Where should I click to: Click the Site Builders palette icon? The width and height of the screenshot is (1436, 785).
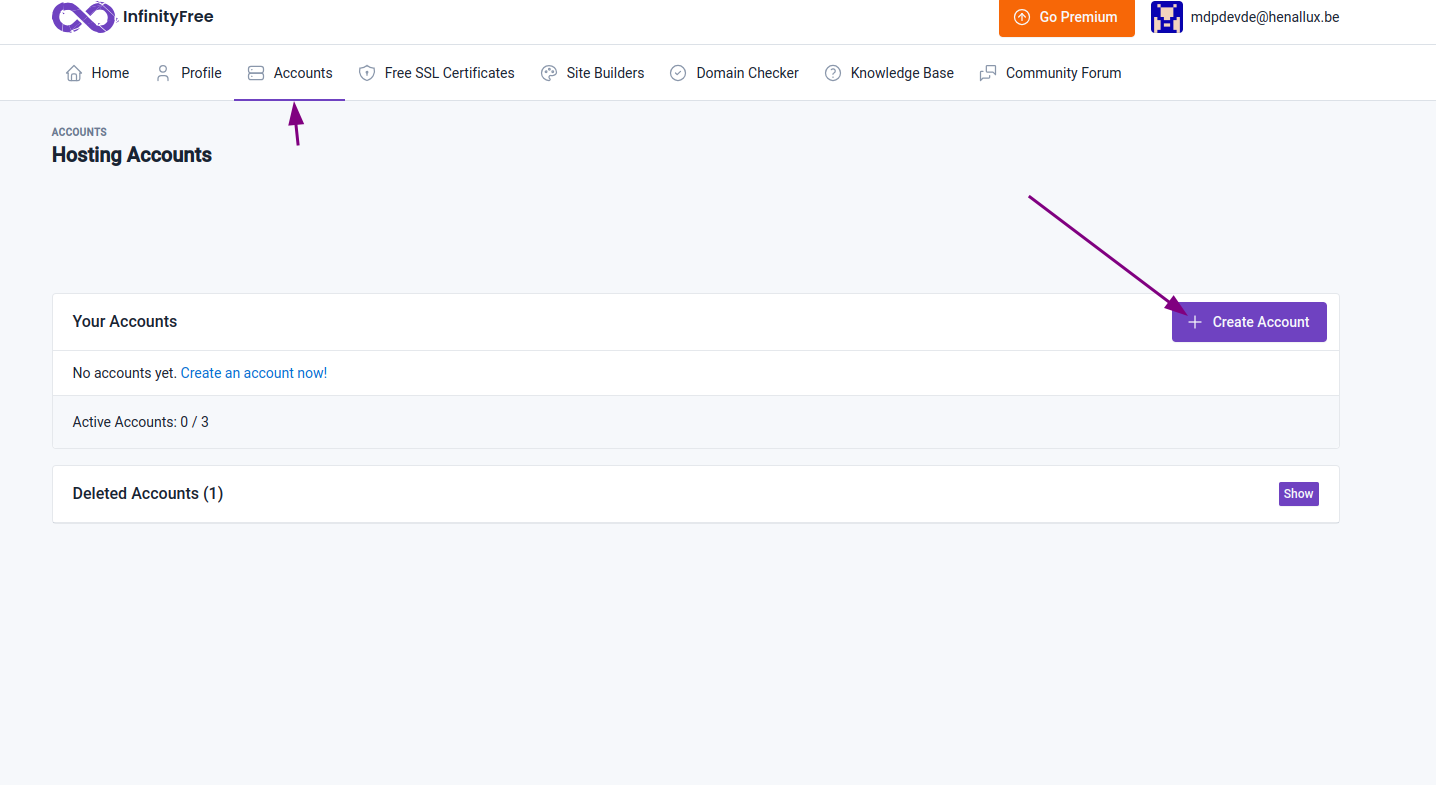tap(549, 73)
